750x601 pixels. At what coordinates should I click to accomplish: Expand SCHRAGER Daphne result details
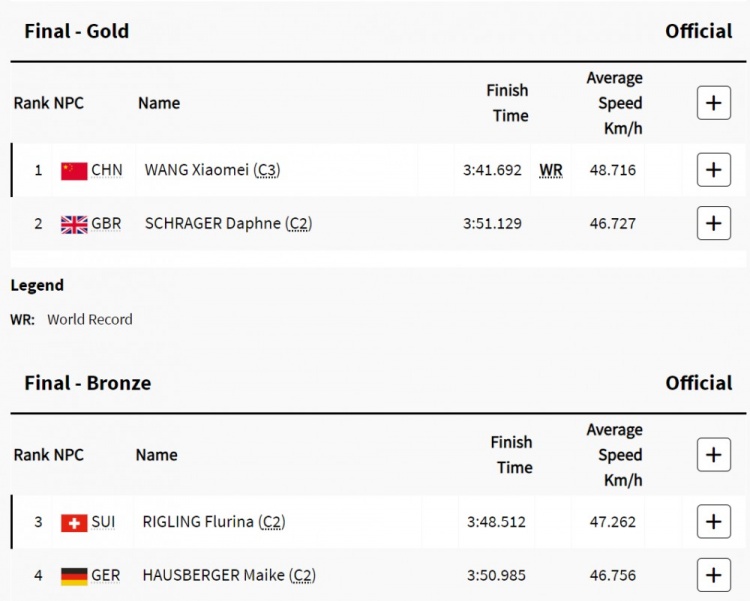[x=714, y=223]
